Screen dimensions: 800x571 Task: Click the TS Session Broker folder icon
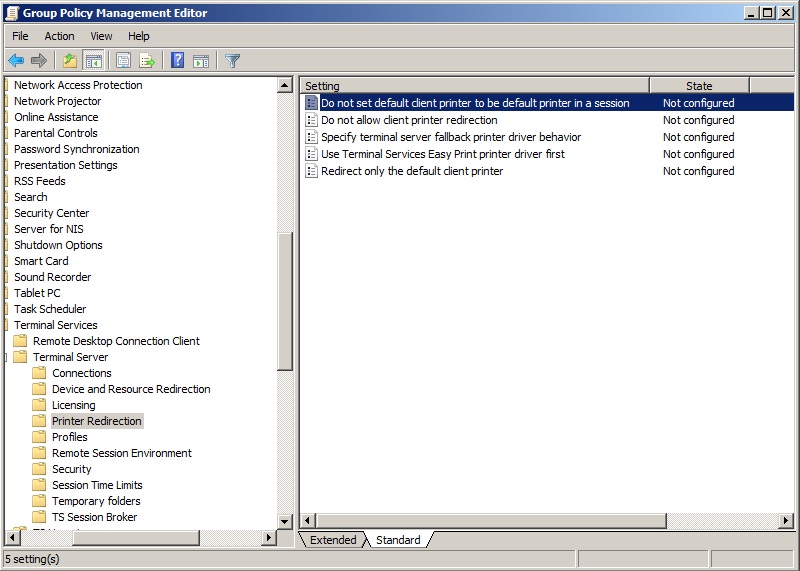39,517
